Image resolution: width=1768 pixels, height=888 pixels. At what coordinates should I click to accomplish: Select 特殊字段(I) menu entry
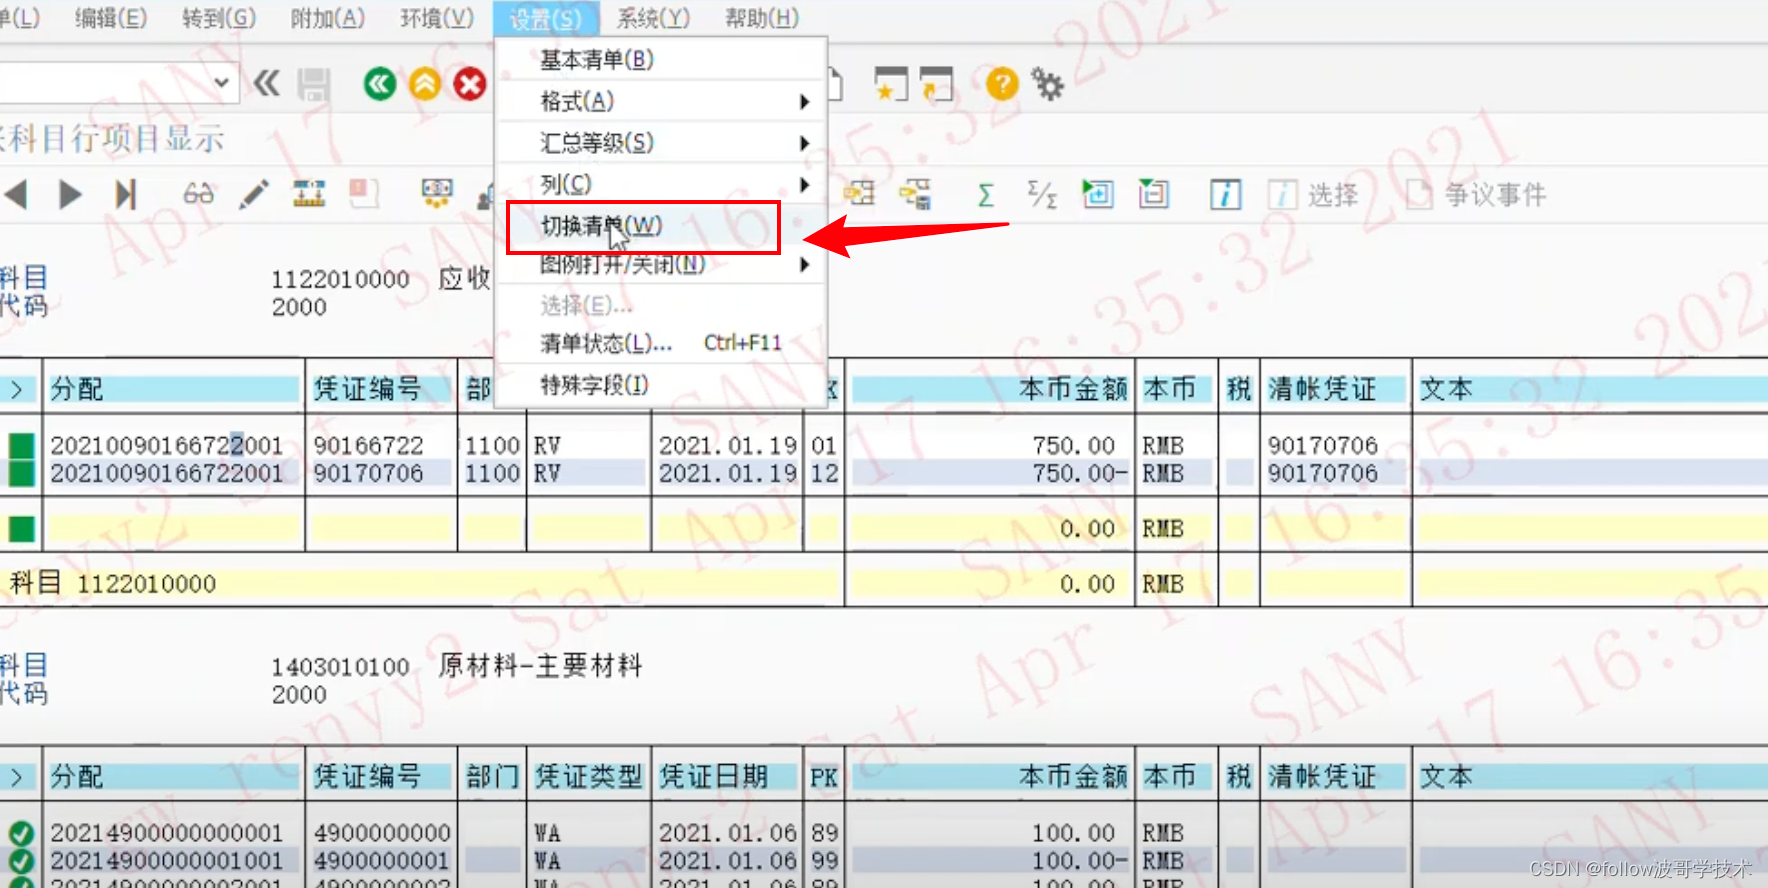click(x=661, y=385)
